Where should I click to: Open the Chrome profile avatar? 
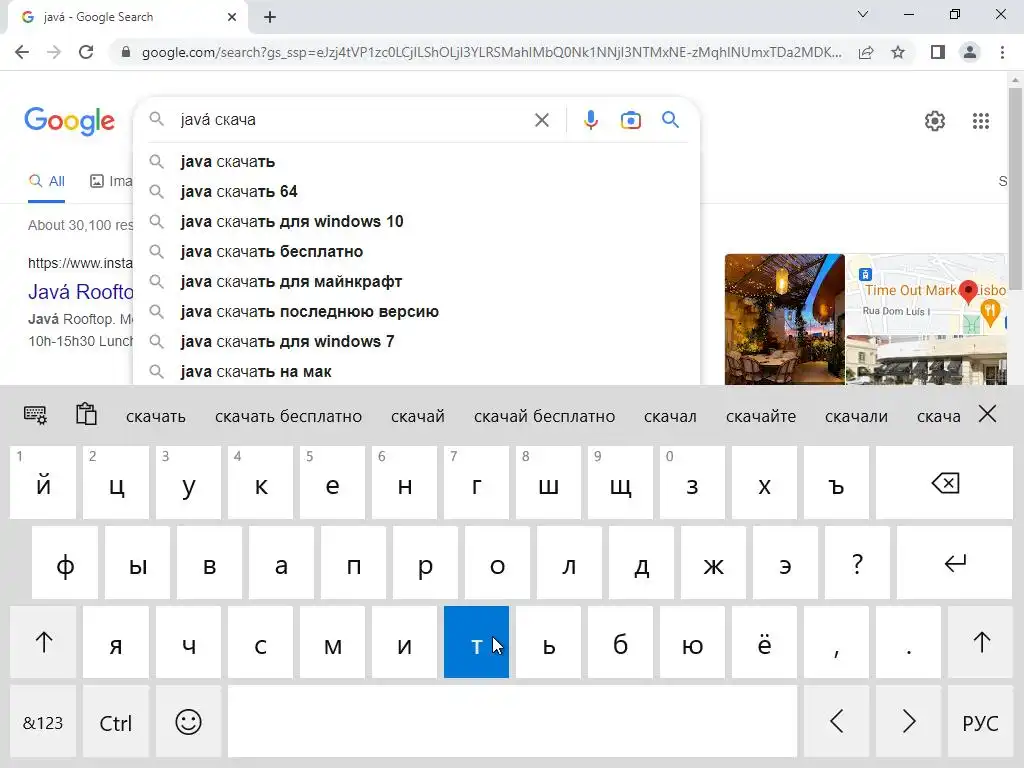[x=970, y=52]
